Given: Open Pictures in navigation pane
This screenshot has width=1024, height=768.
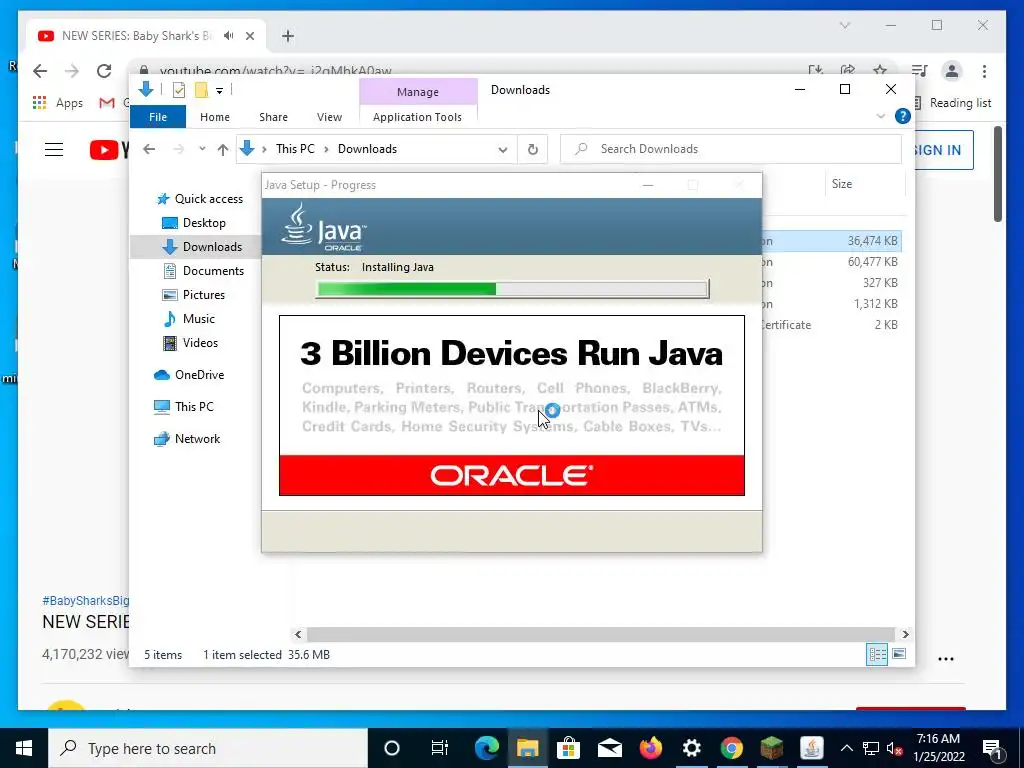Looking at the screenshot, I should [193, 295].
